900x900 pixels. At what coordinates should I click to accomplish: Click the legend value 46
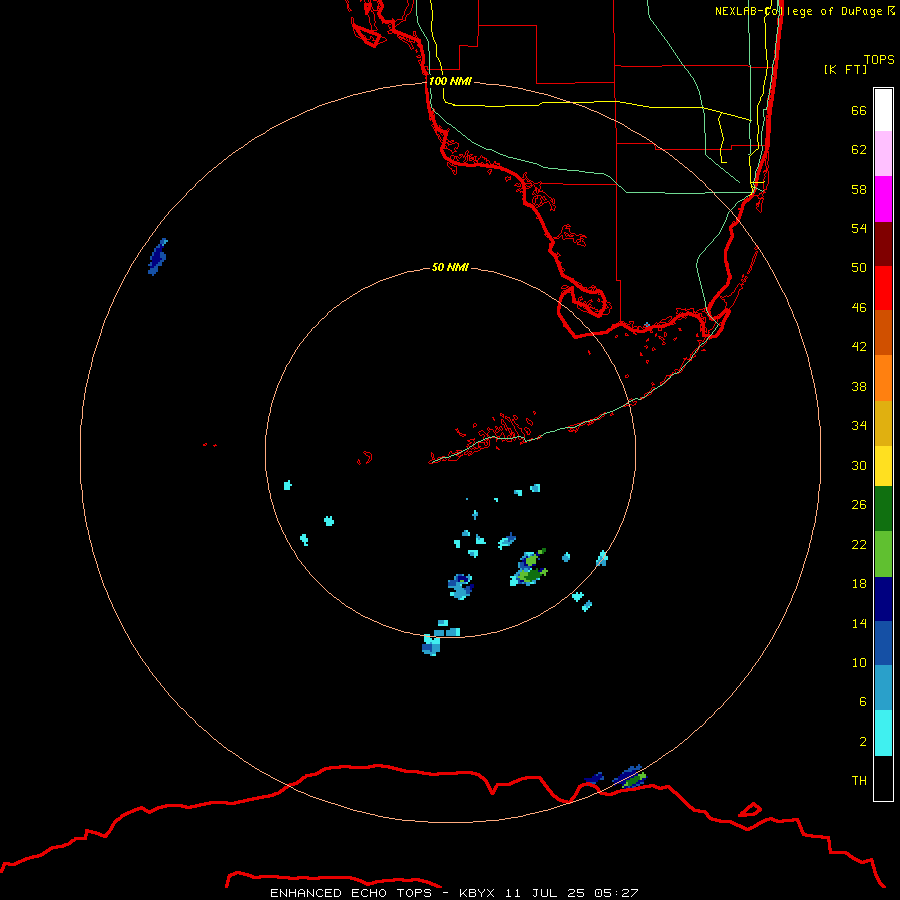point(859,308)
